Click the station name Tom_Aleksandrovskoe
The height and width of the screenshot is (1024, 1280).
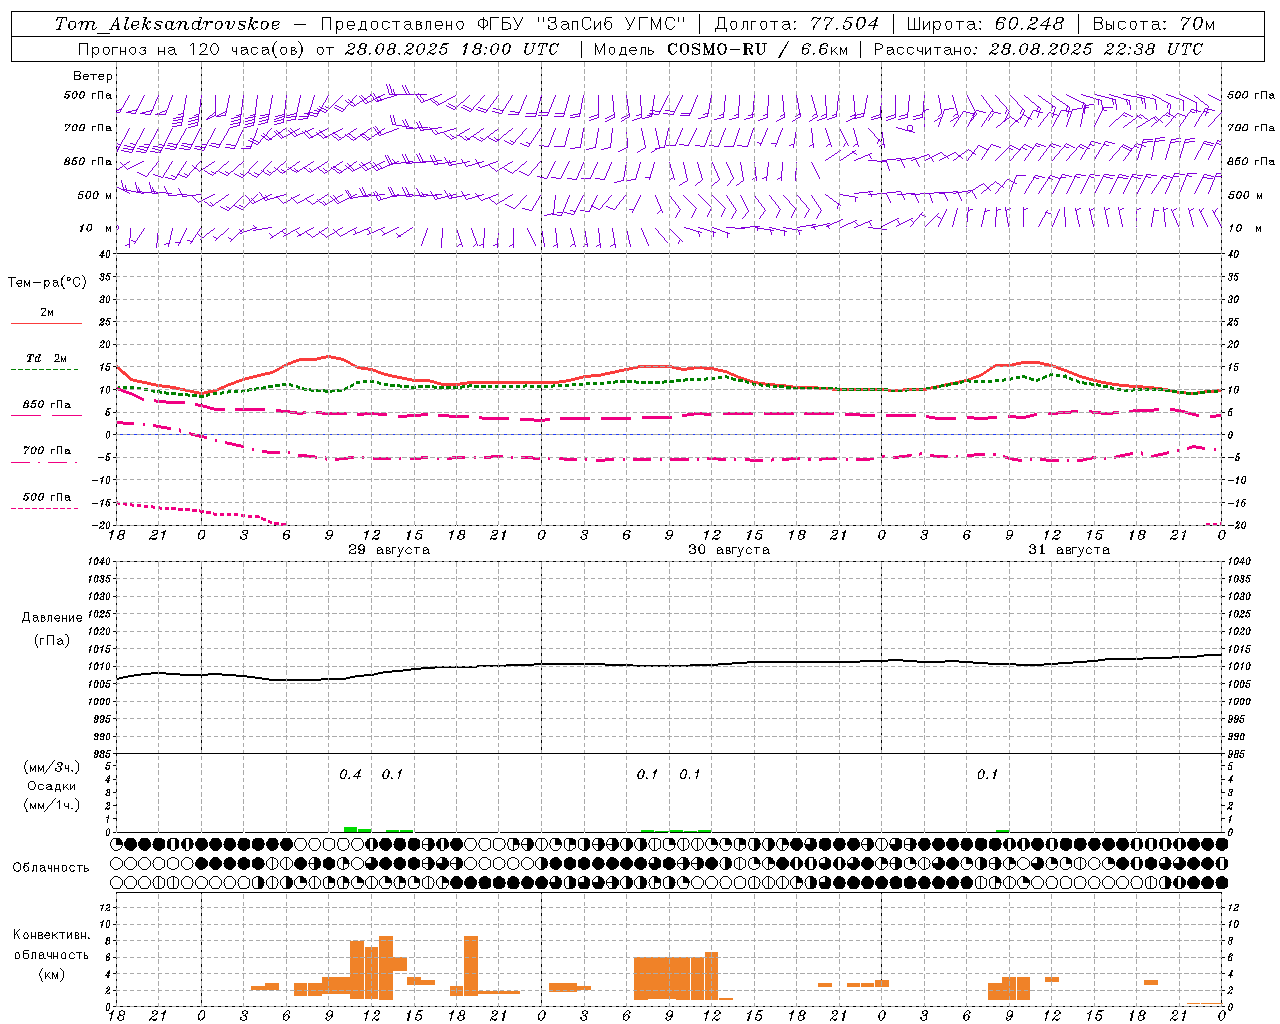(x=168, y=24)
